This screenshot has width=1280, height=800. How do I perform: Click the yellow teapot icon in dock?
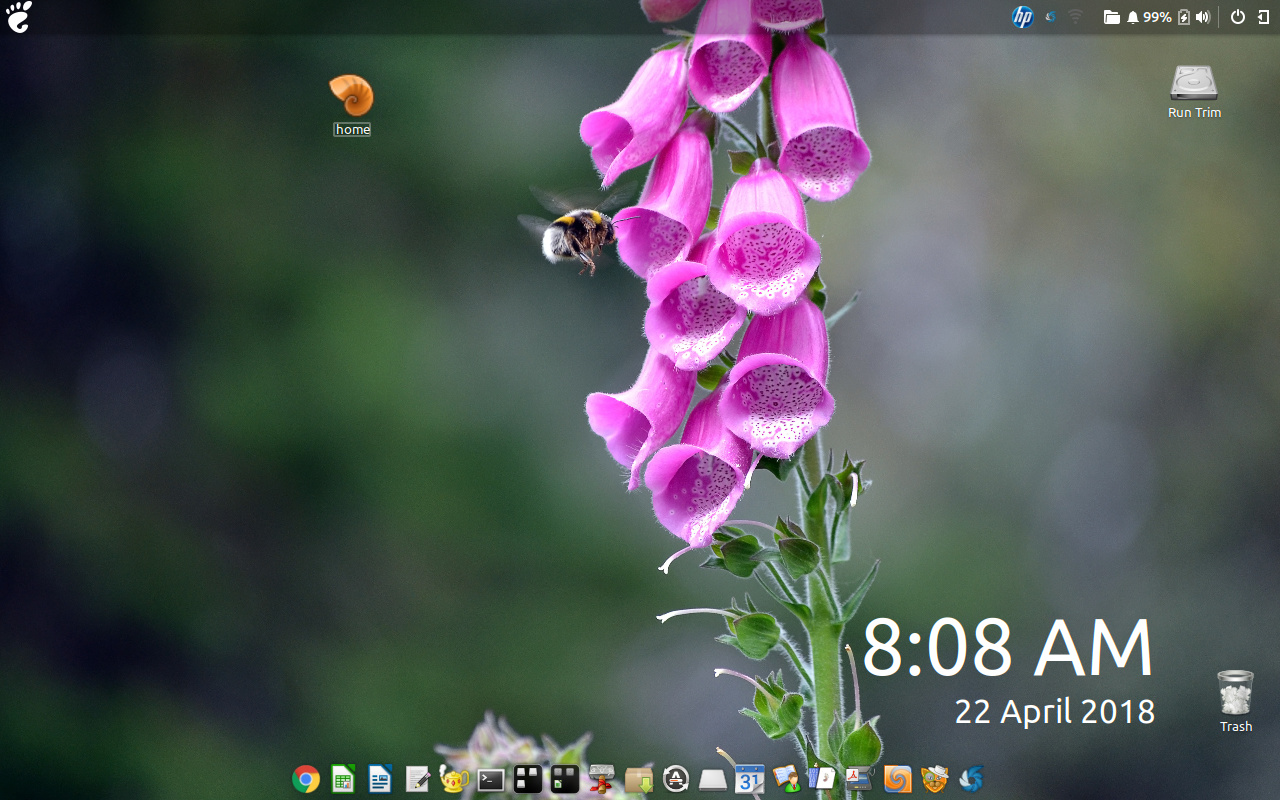click(454, 779)
